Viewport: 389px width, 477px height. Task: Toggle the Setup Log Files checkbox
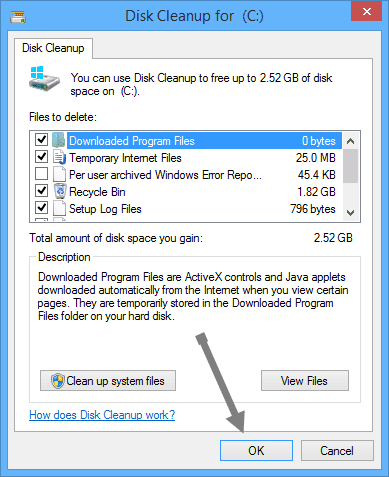(x=41, y=208)
